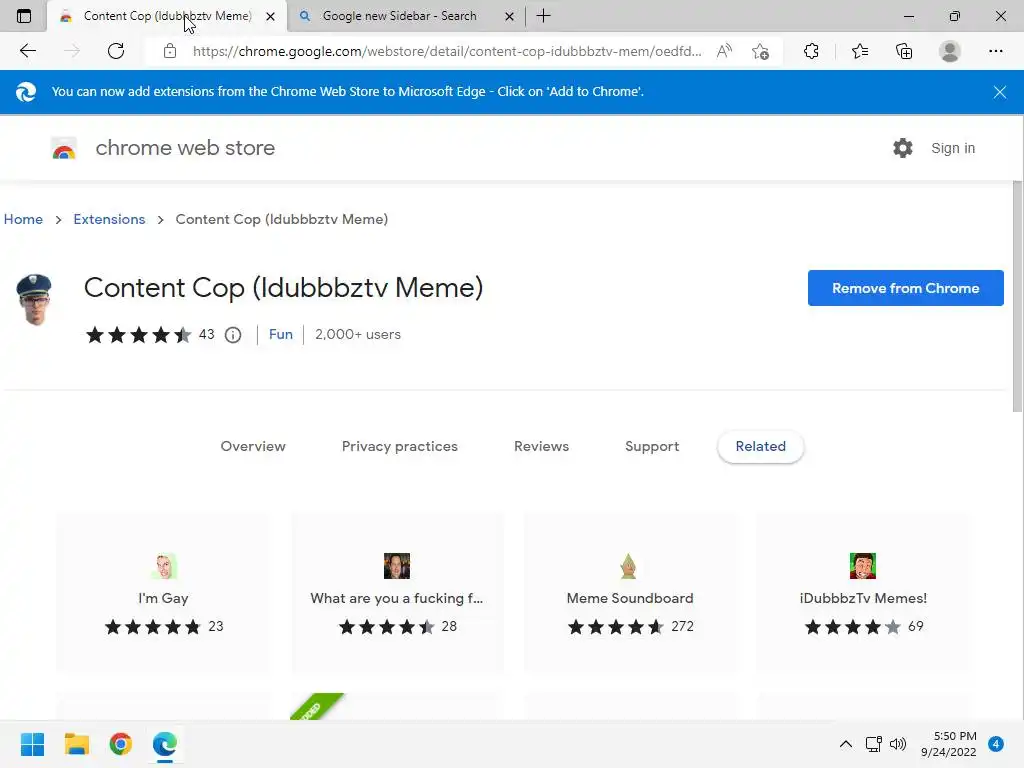
Task: Open clock showing 5:50 PM
Action: (948, 744)
